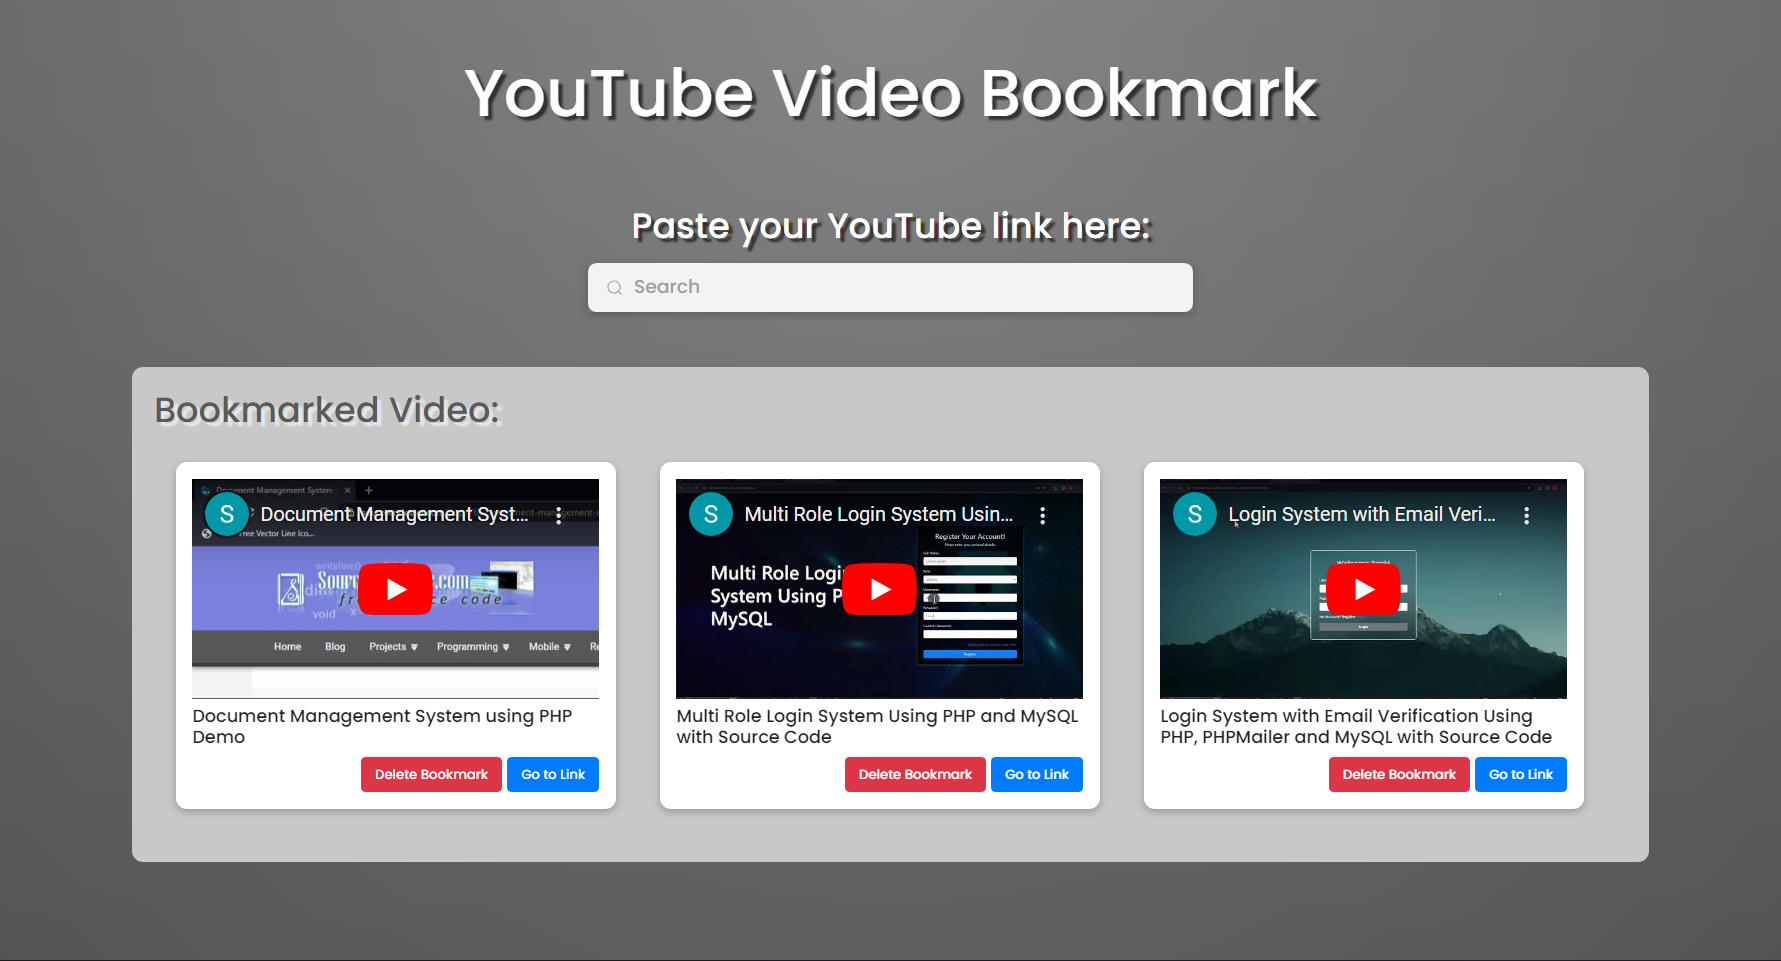The width and height of the screenshot is (1781, 961).
Task: Open embedded title 'Document Management Syst...'
Action: pos(394,514)
